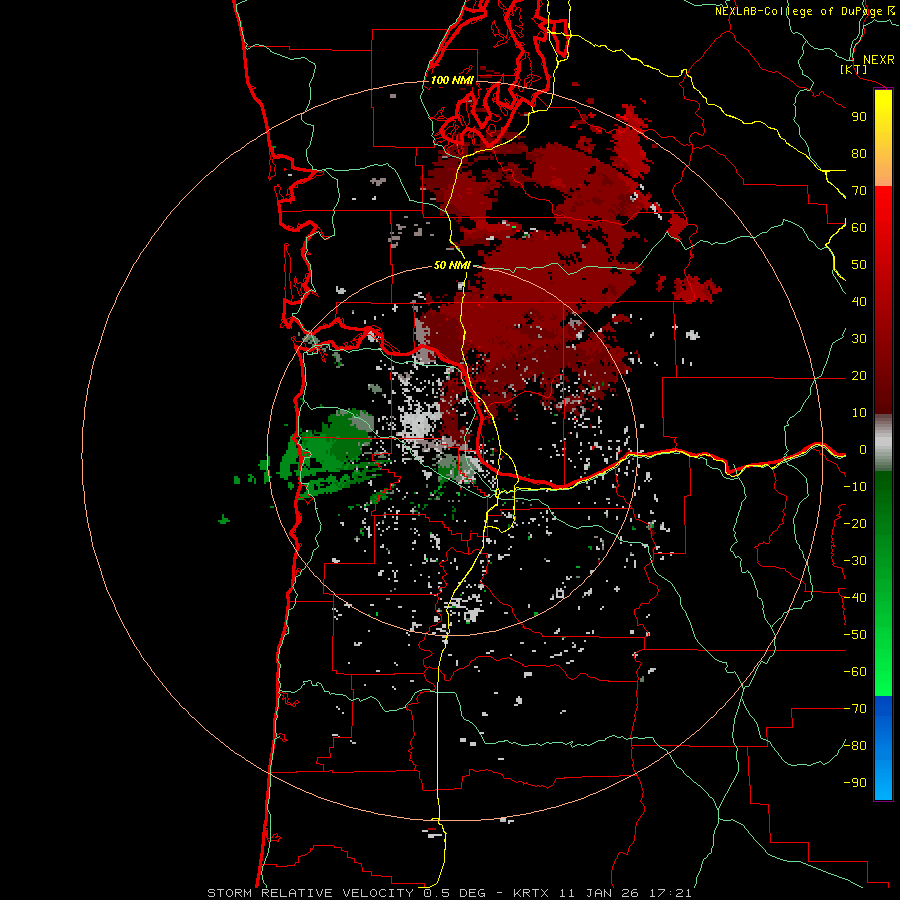This screenshot has height=900, width=900.
Task: Click the "-50" scale value
Action: 855,635
